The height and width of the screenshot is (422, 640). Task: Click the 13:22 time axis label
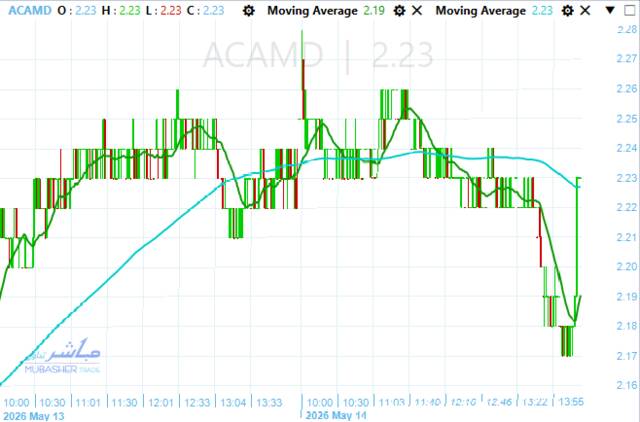pyautogui.click(x=535, y=402)
